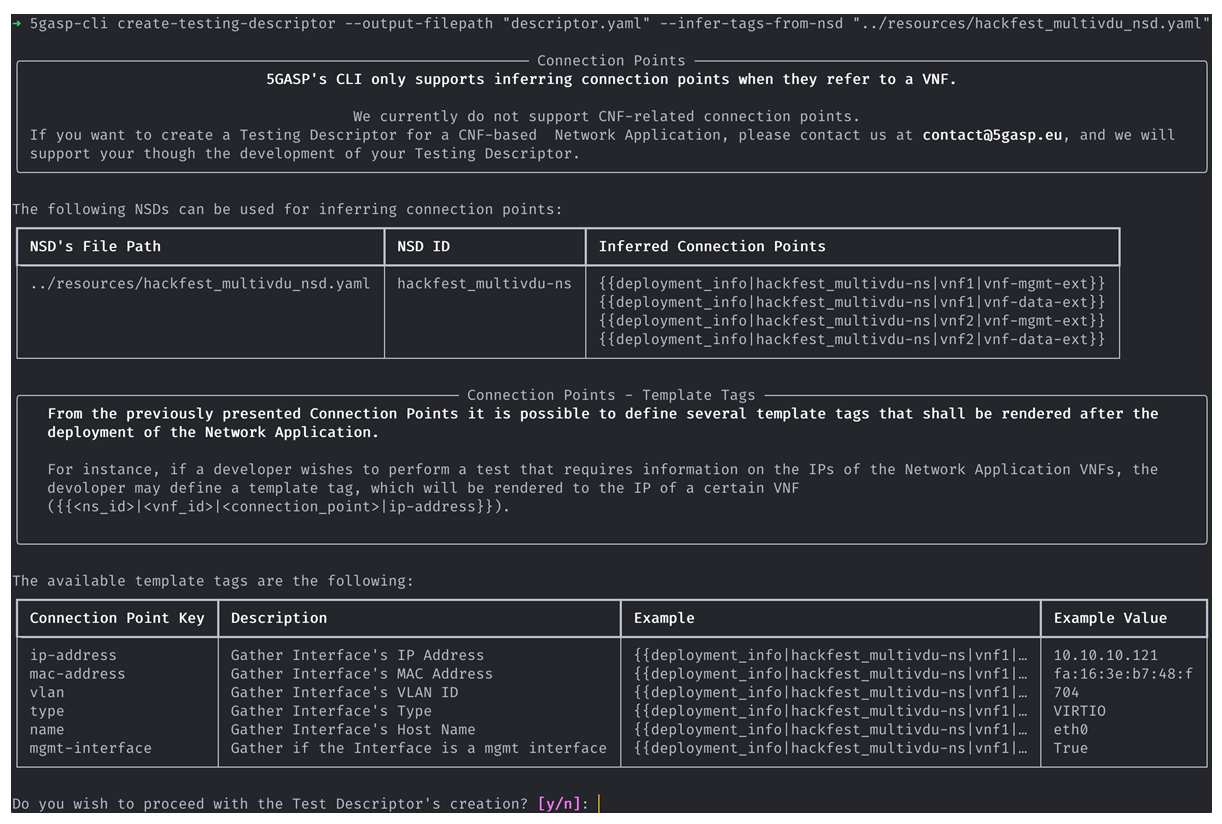This screenshot has height=824, width=1222.
Task: Click the Example Value column header
Action: (x=1110, y=618)
